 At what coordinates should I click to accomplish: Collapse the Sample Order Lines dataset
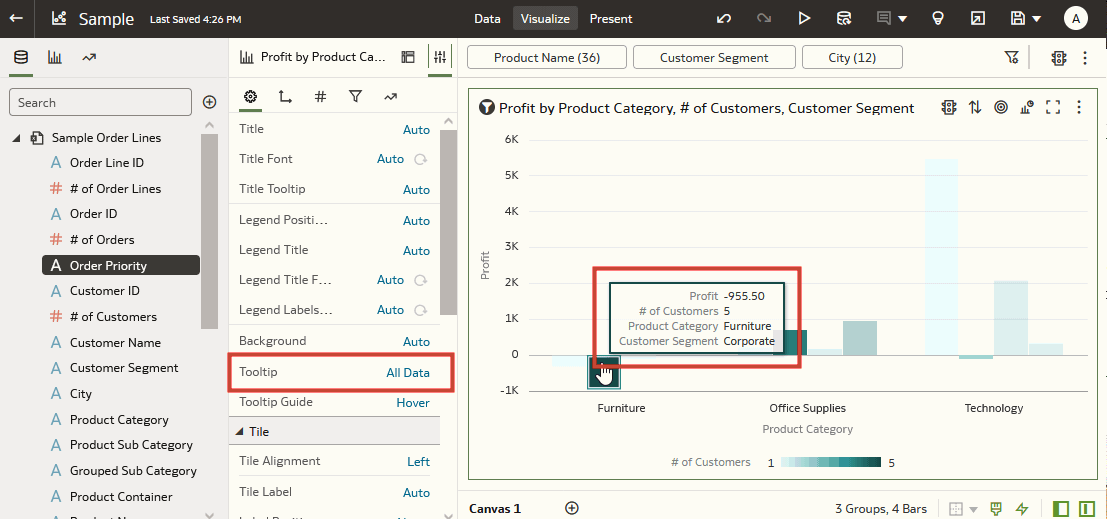[17, 138]
